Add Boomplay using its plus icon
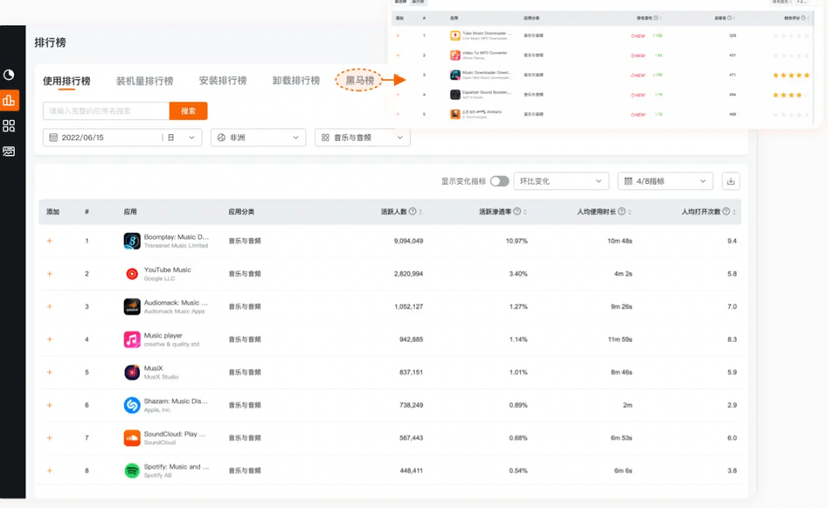The image size is (828, 508). tap(50, 241)
